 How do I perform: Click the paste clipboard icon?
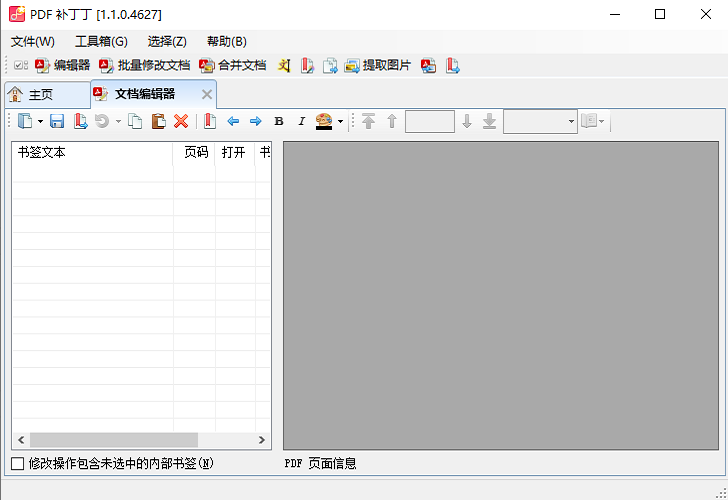point(158,121)
